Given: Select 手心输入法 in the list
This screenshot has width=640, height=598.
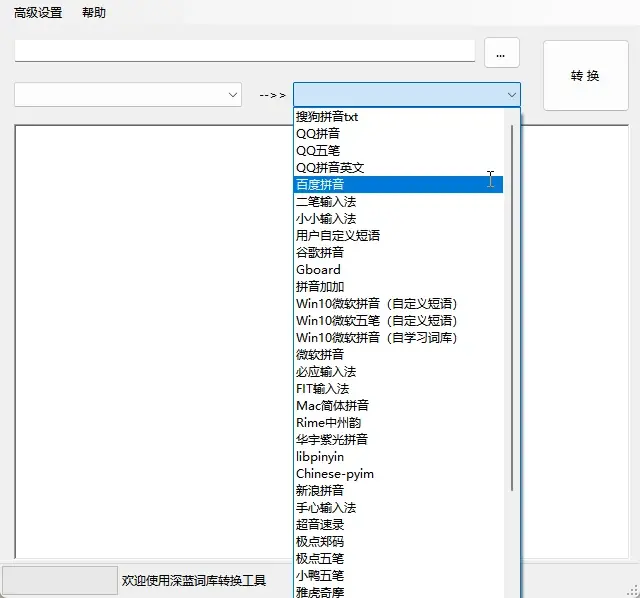Looking at the screenshot, I should [326, 508].
